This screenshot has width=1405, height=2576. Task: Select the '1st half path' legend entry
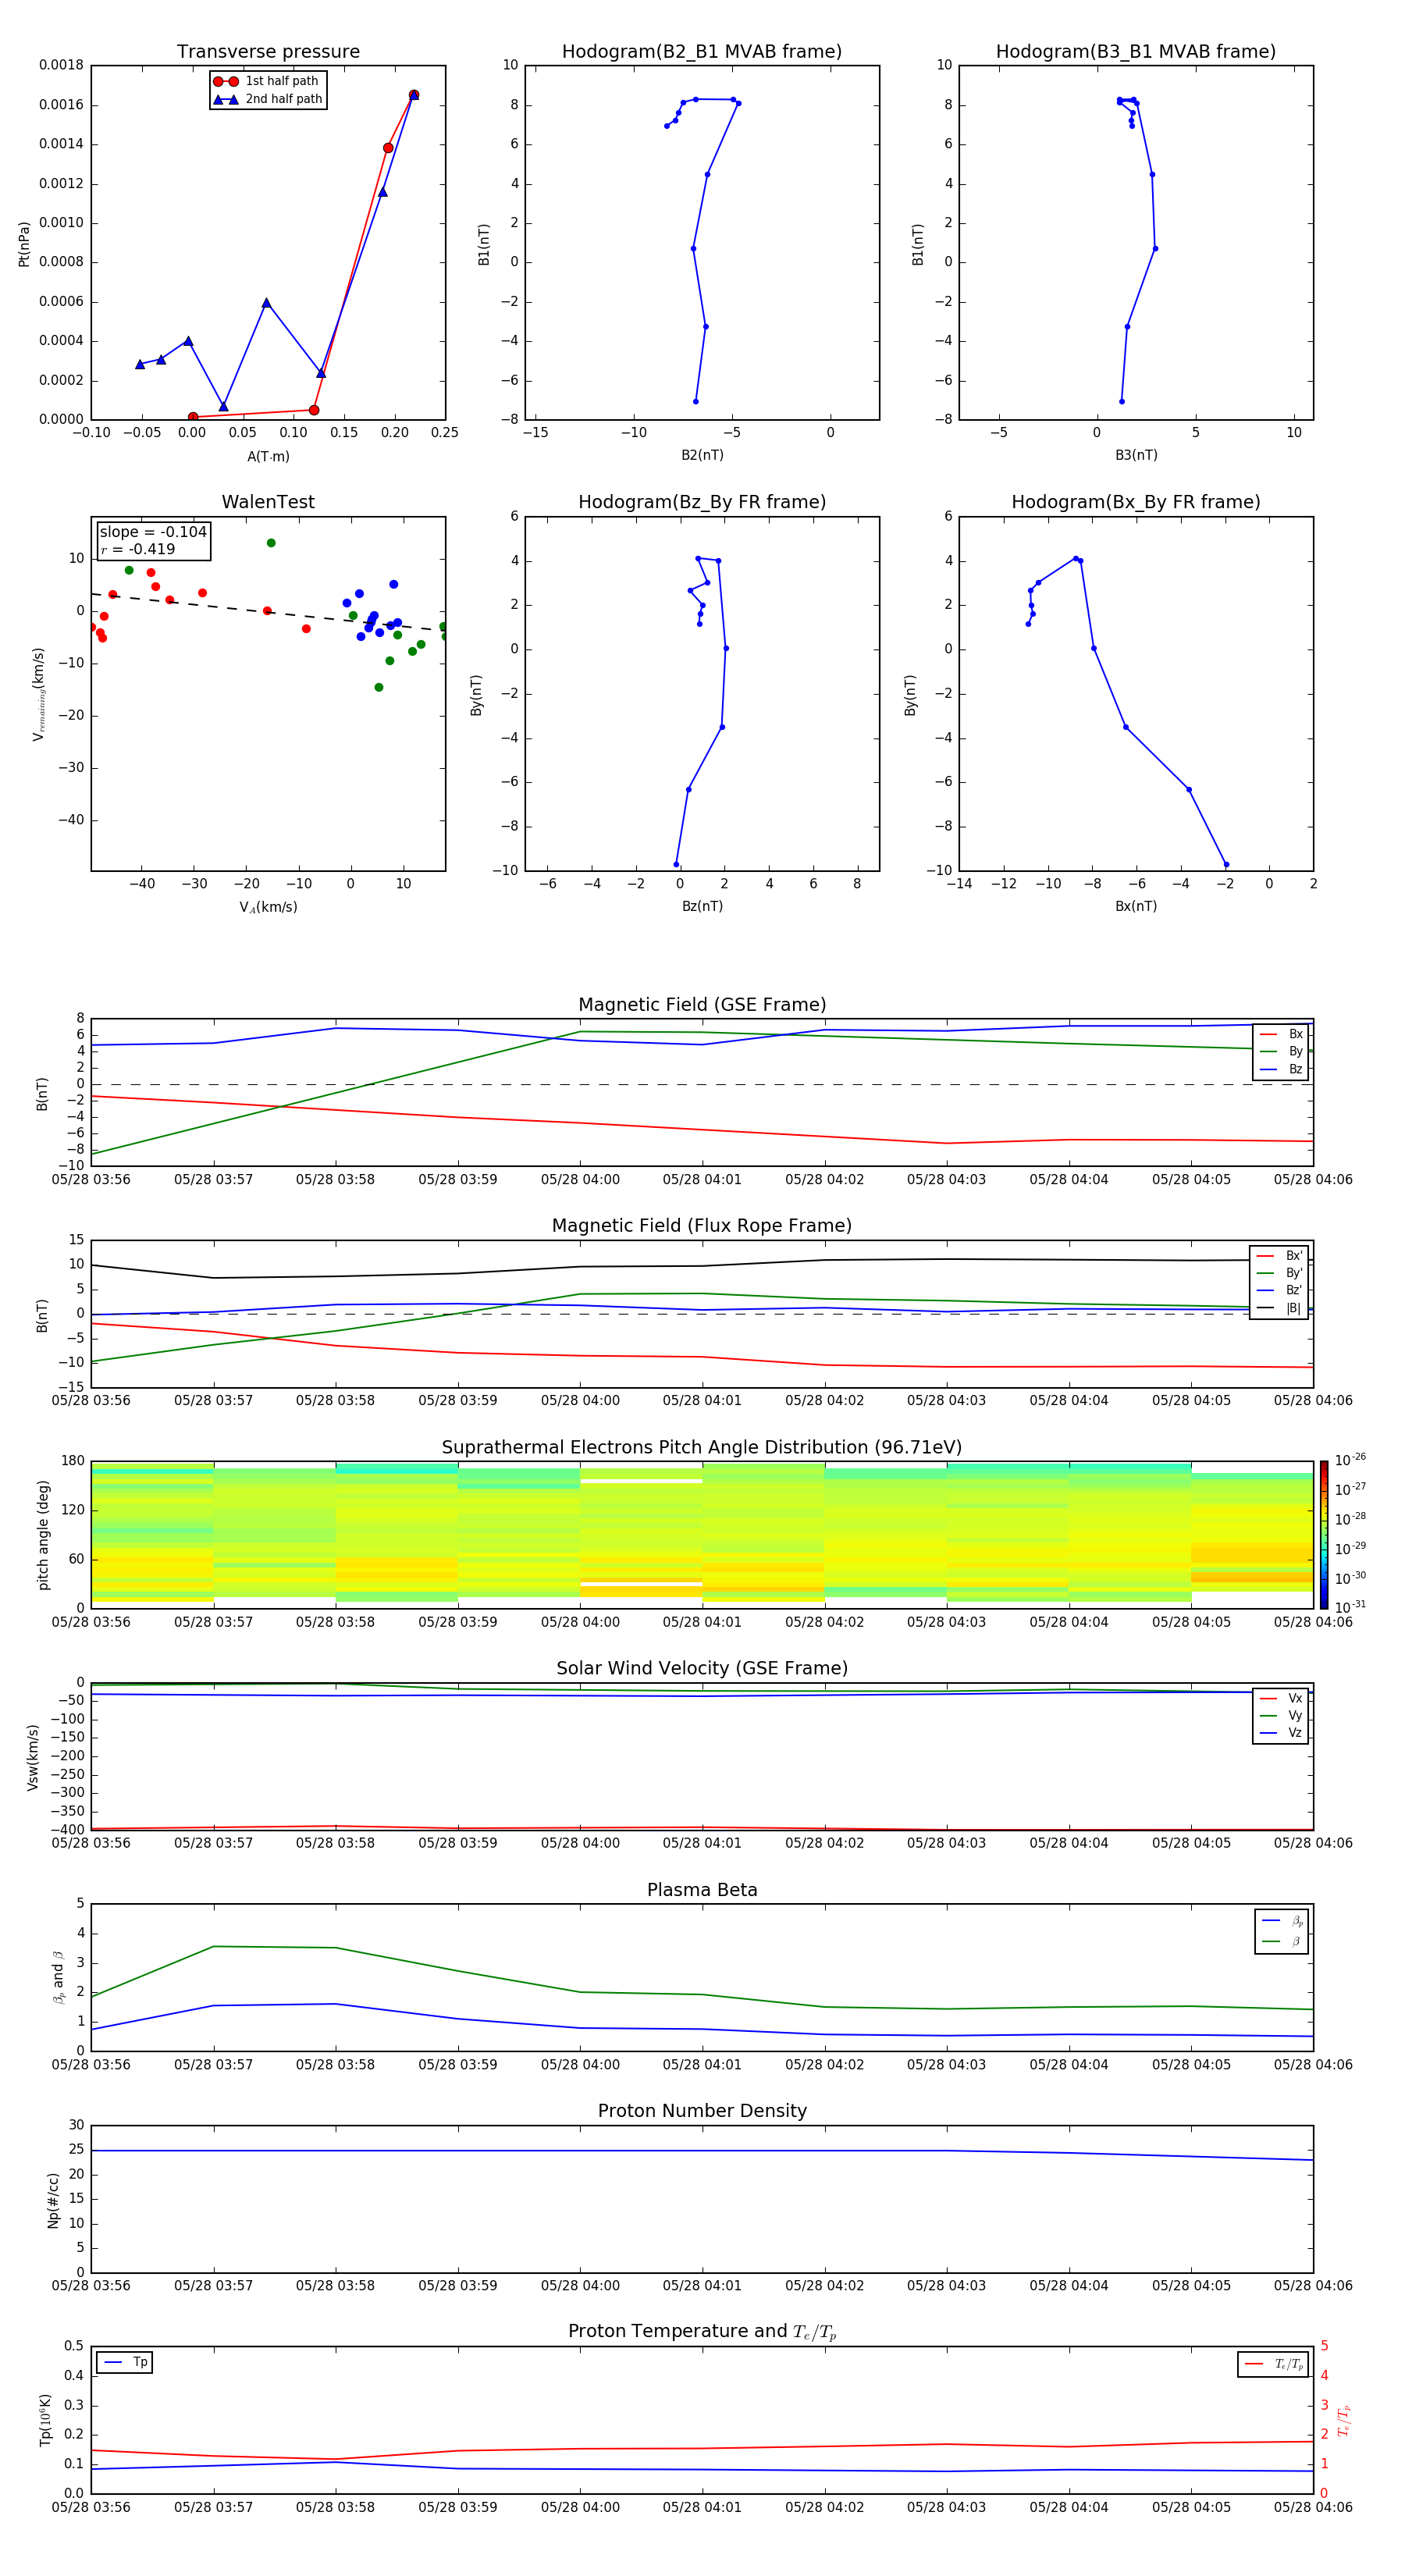pyautogui.click(x=268, y=81)
